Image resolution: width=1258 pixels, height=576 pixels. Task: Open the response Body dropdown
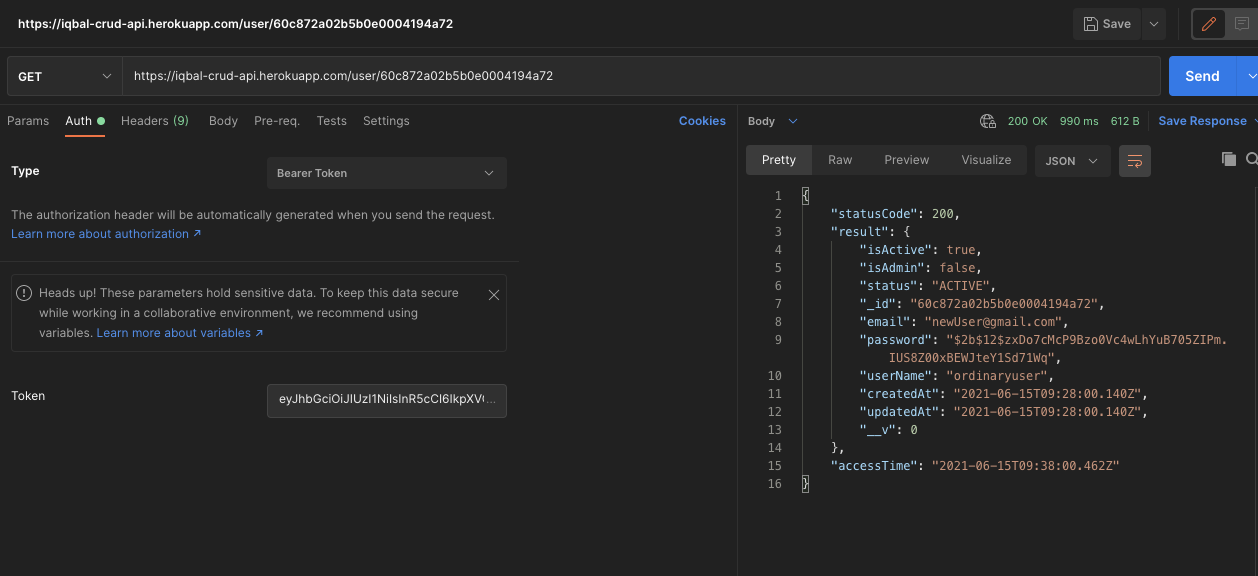pyautogui.click(x=773, y=121)
